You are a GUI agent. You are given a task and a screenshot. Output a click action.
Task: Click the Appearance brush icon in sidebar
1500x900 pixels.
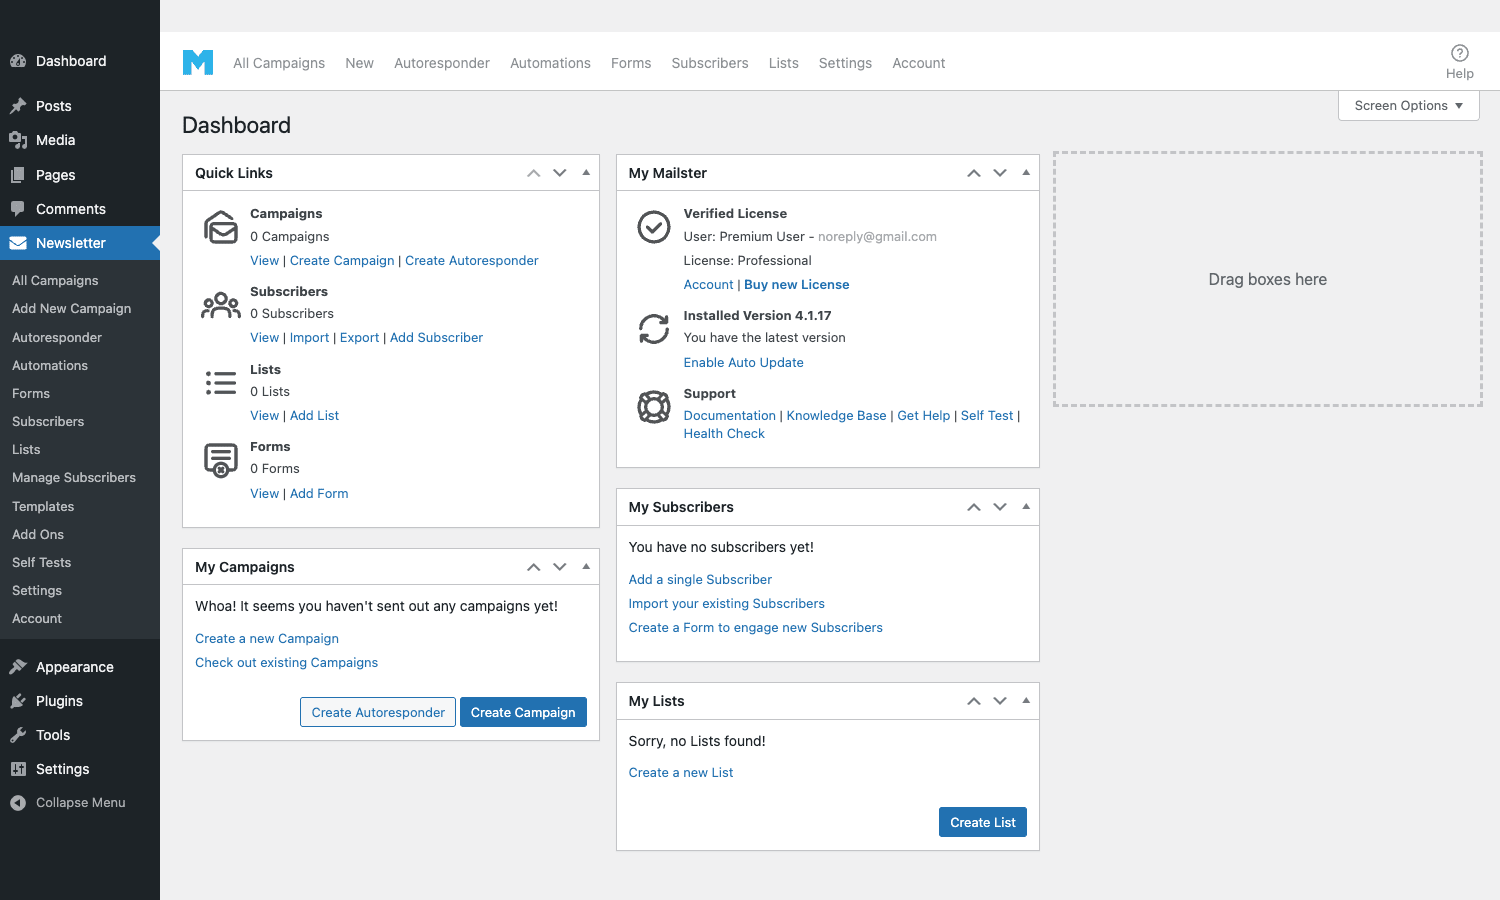click(x=18, y=667)
